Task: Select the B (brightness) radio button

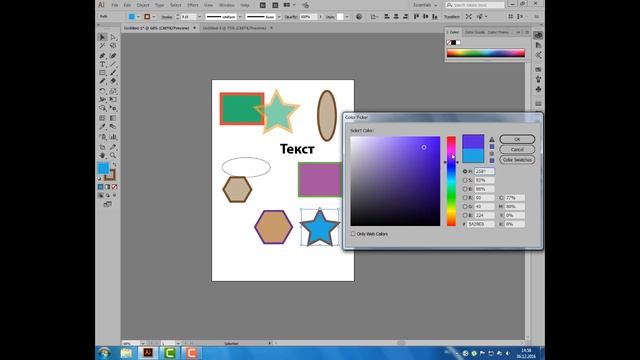Action: 465,189
